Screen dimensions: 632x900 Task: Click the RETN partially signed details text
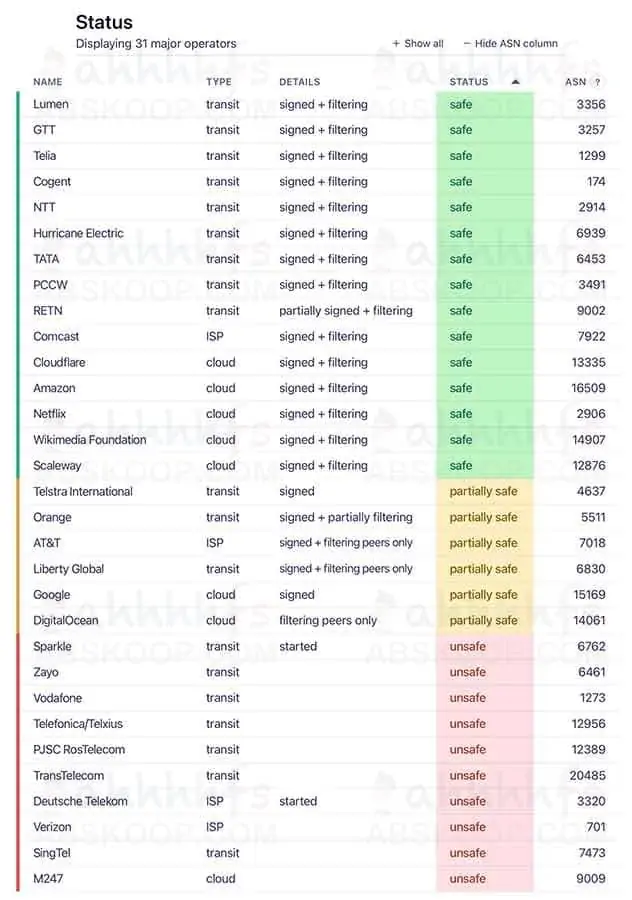click(346, 311)
